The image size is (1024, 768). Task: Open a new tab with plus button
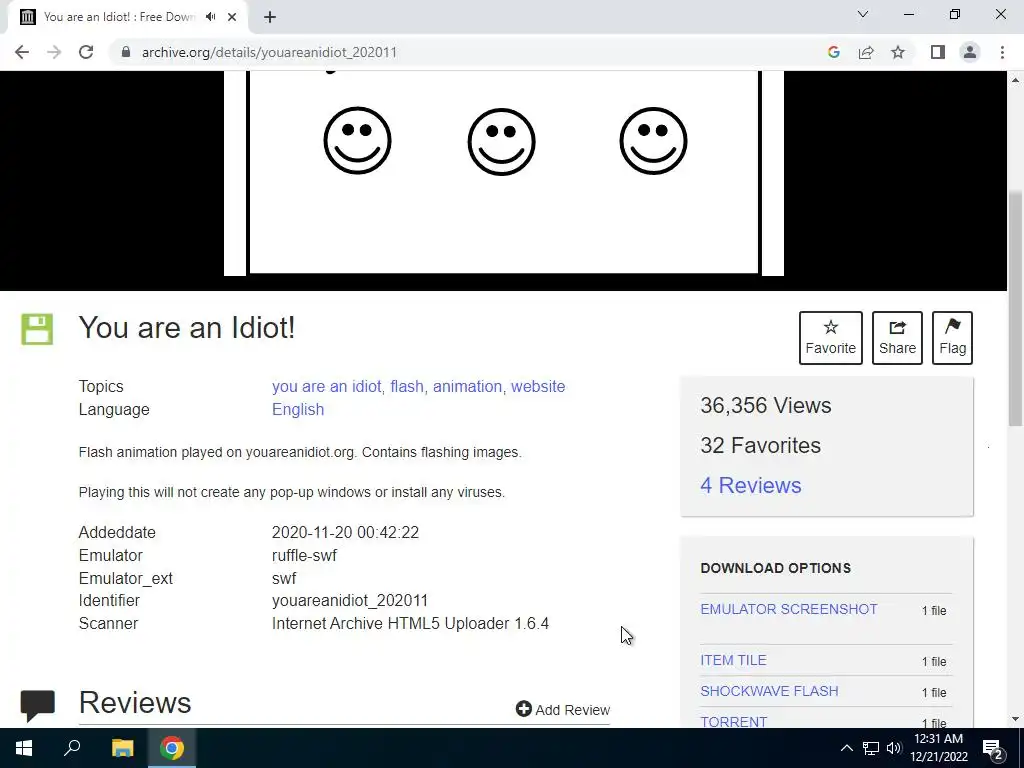270,17
